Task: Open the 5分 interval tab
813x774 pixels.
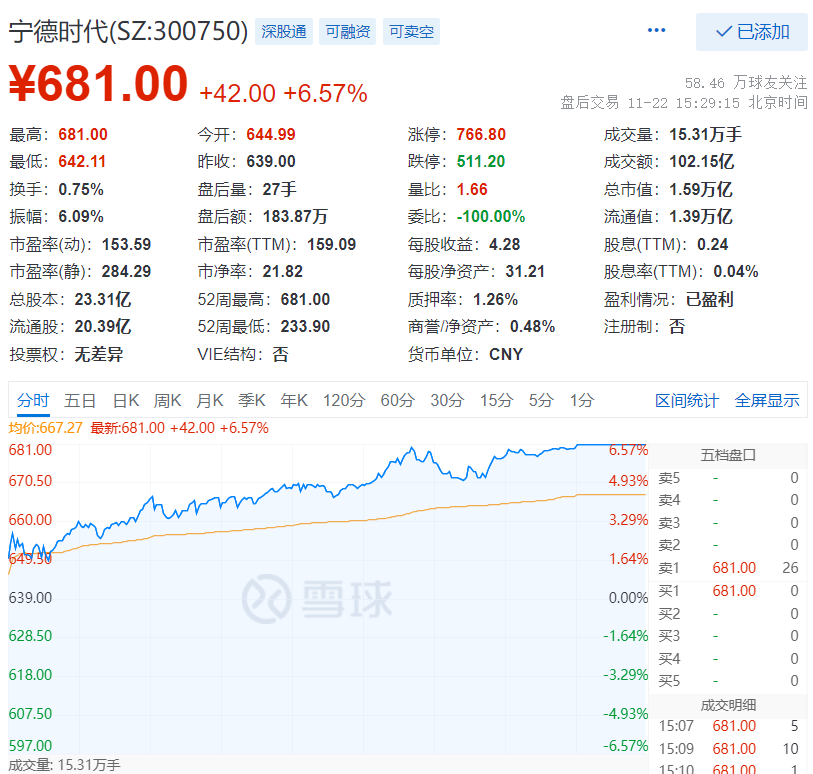Action: 541,401
